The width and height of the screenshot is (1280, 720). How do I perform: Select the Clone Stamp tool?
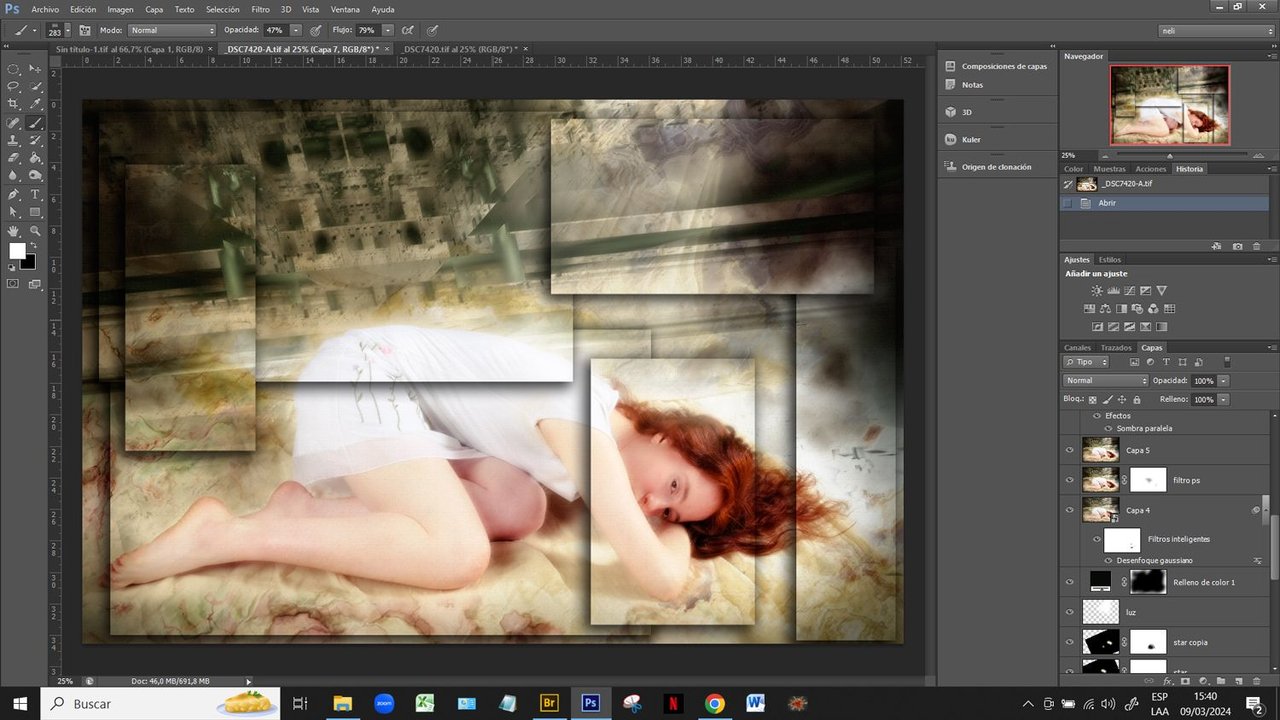point(14,141)
